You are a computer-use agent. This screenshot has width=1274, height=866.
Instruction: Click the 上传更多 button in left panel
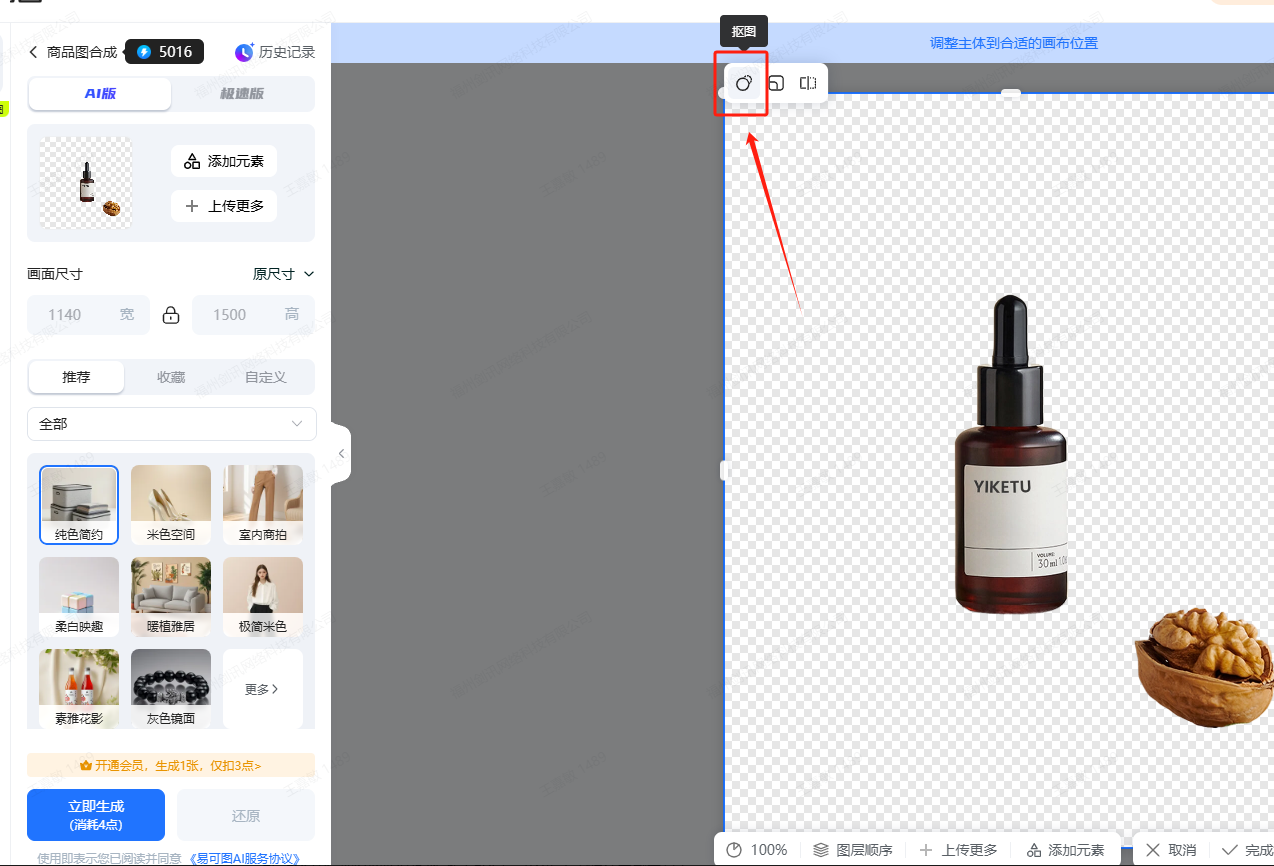pyautogui.click(x=224, y=206)
